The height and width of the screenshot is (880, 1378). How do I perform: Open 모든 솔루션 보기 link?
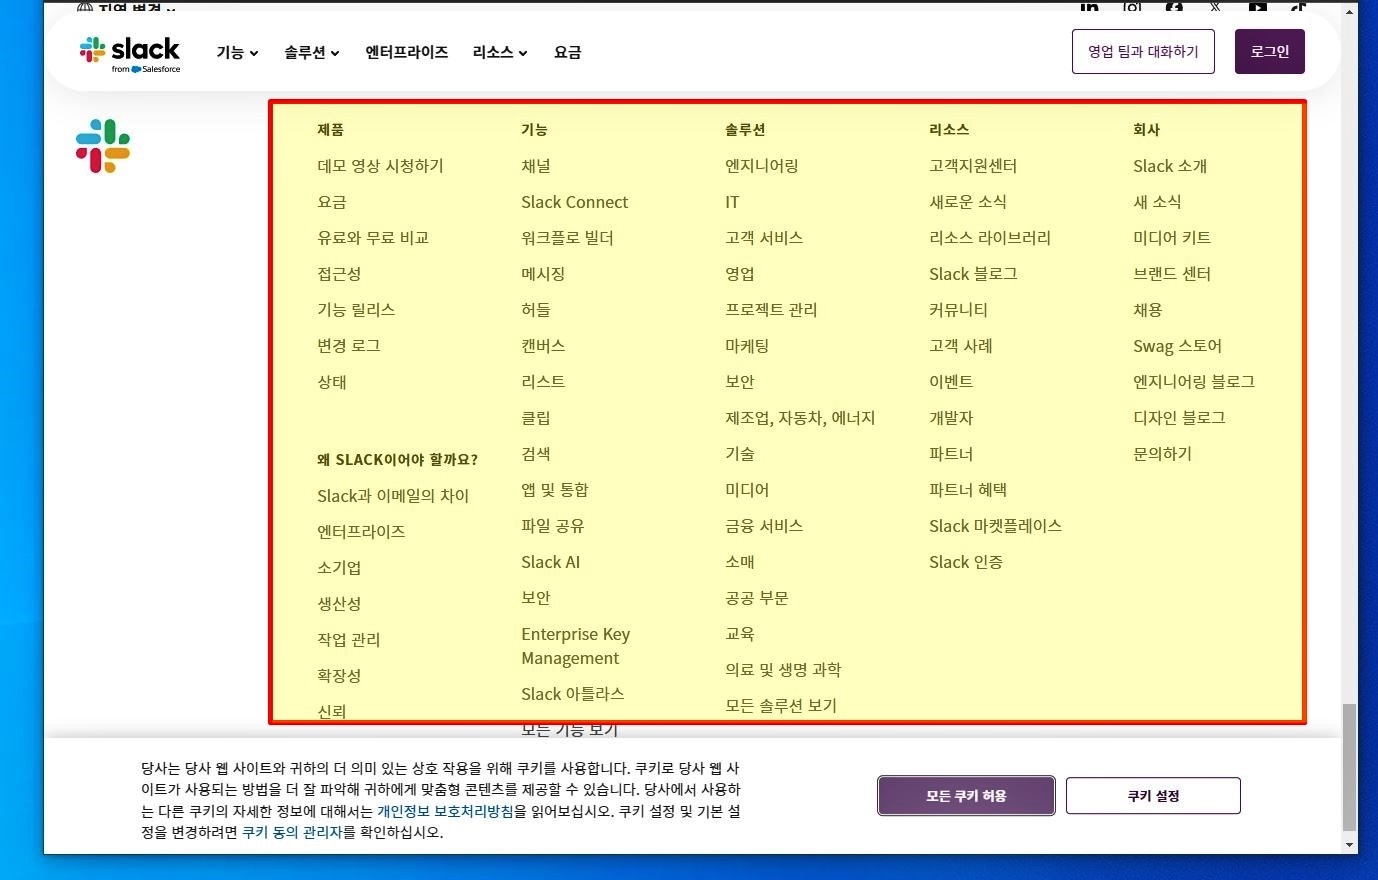pos(781,706)
